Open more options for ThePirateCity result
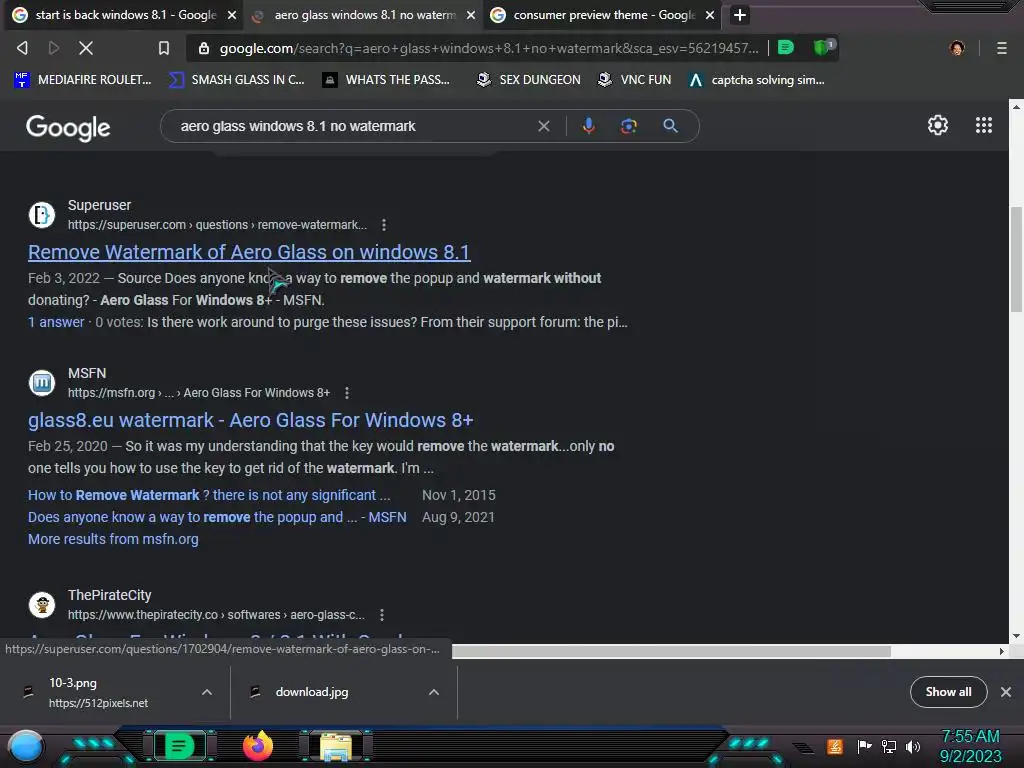 pyautogui.click(x=382, y=615)
